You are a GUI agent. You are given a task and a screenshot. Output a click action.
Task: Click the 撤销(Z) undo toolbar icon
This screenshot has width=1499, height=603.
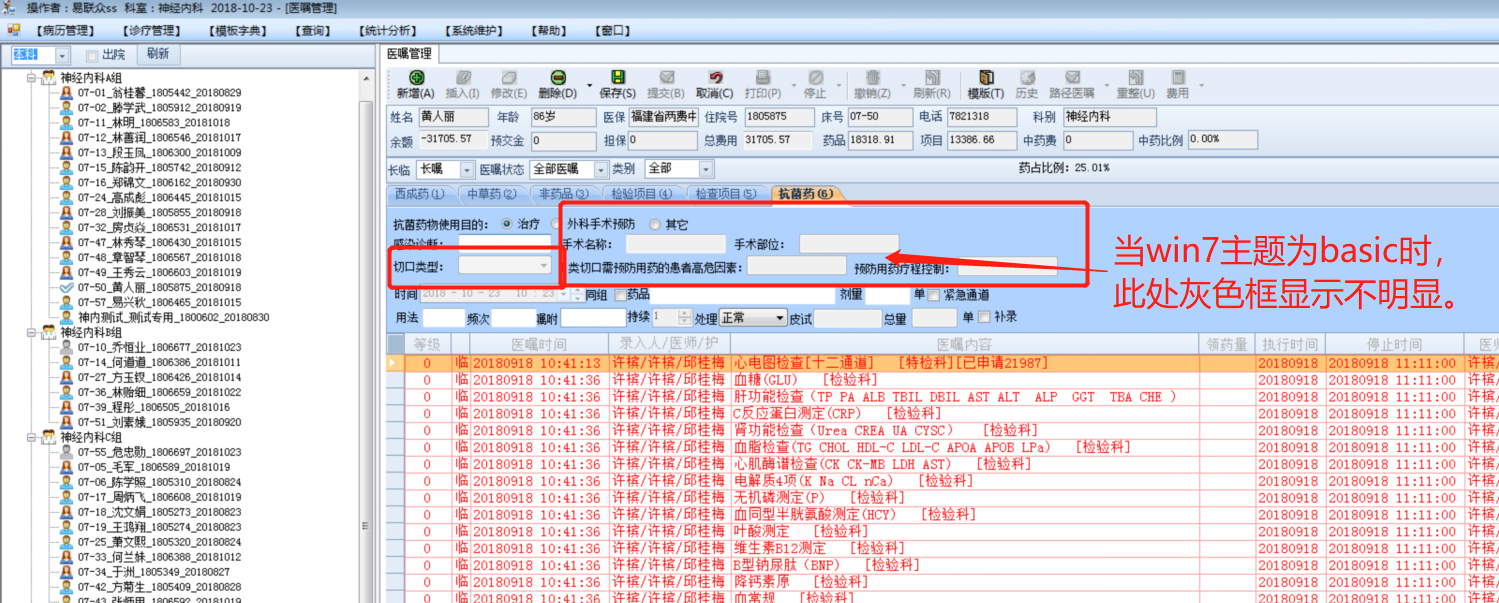pos(872,78)
